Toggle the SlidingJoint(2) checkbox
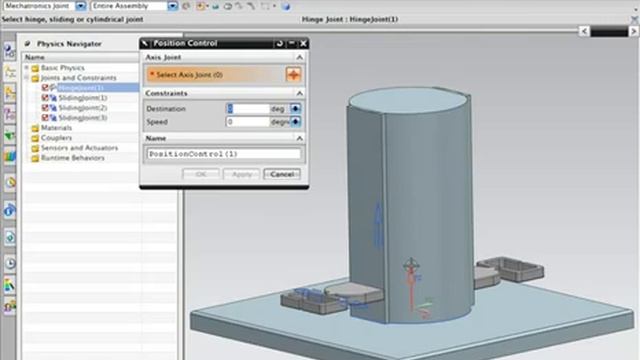640x360 pixels. 45,108
